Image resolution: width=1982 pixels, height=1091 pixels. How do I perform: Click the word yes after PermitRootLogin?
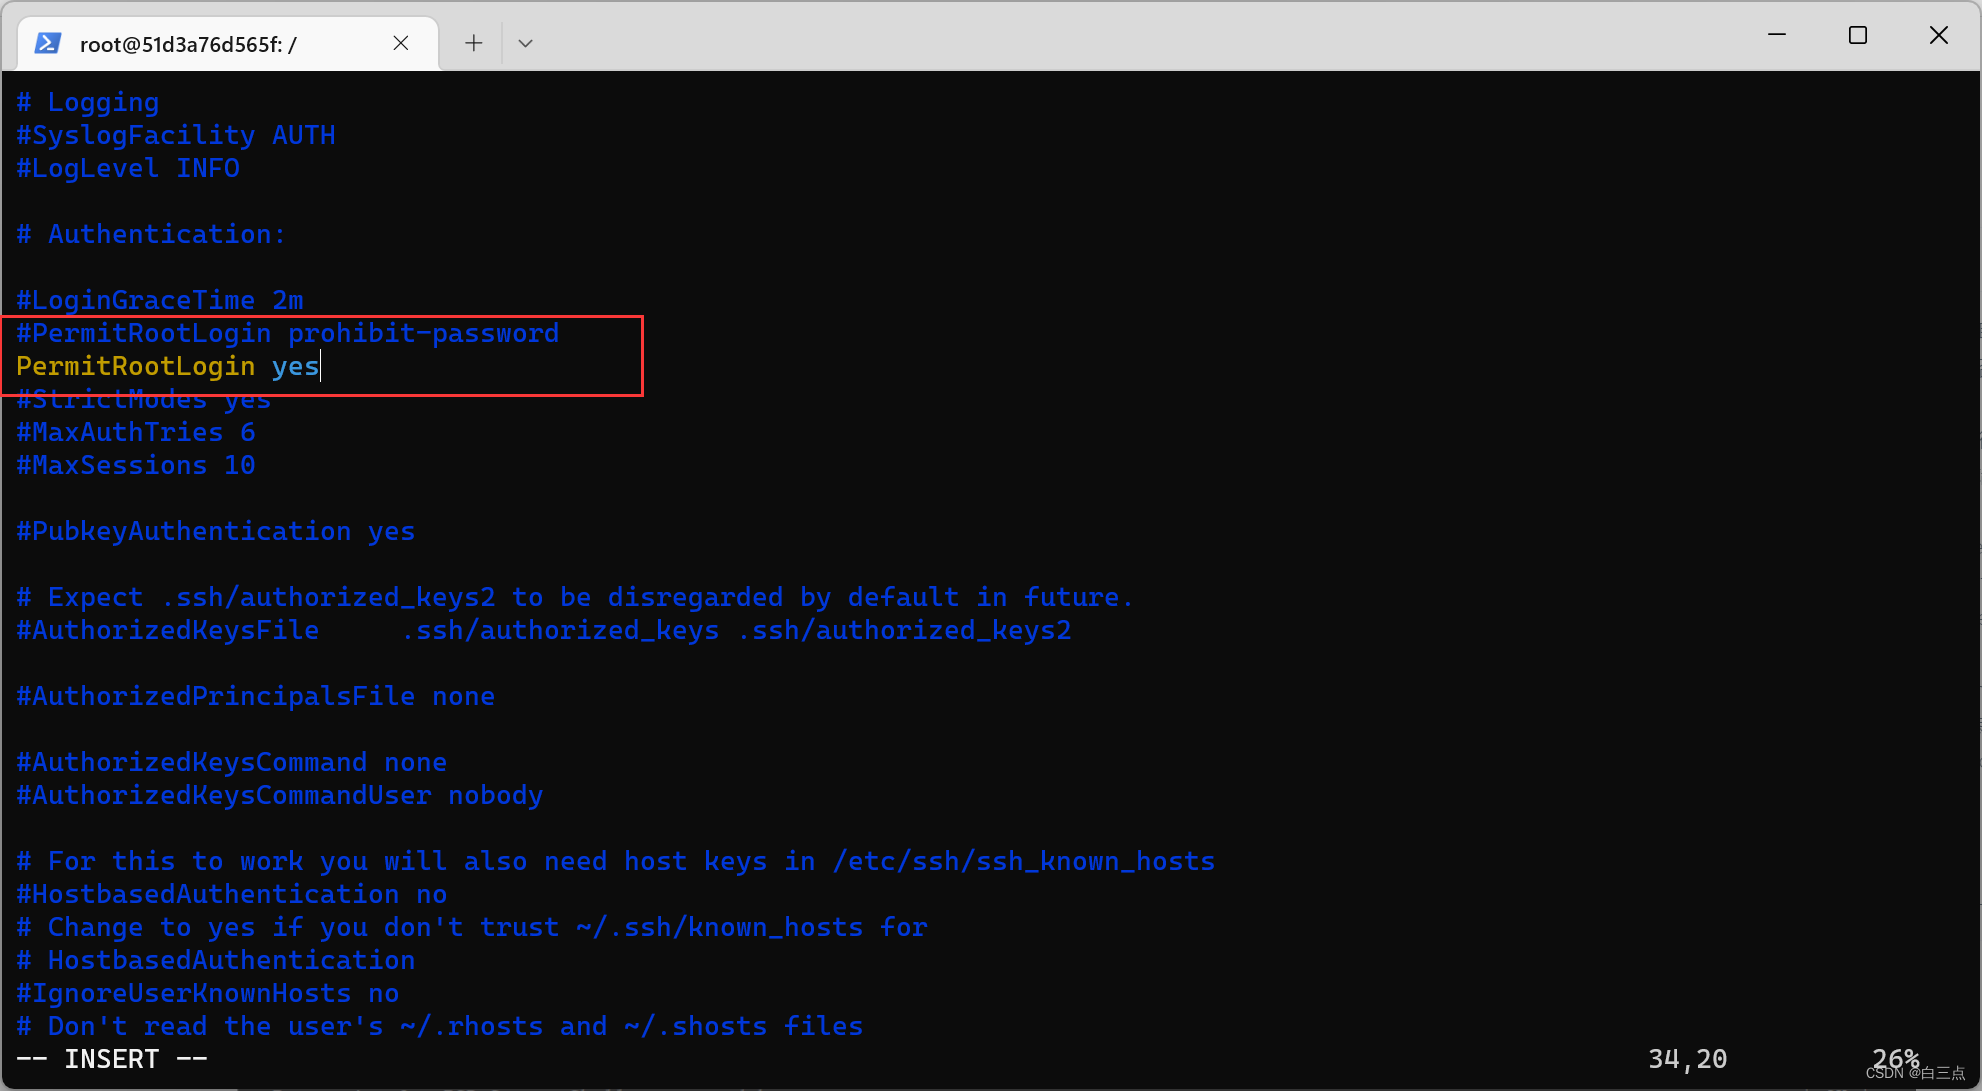(294, 366)
